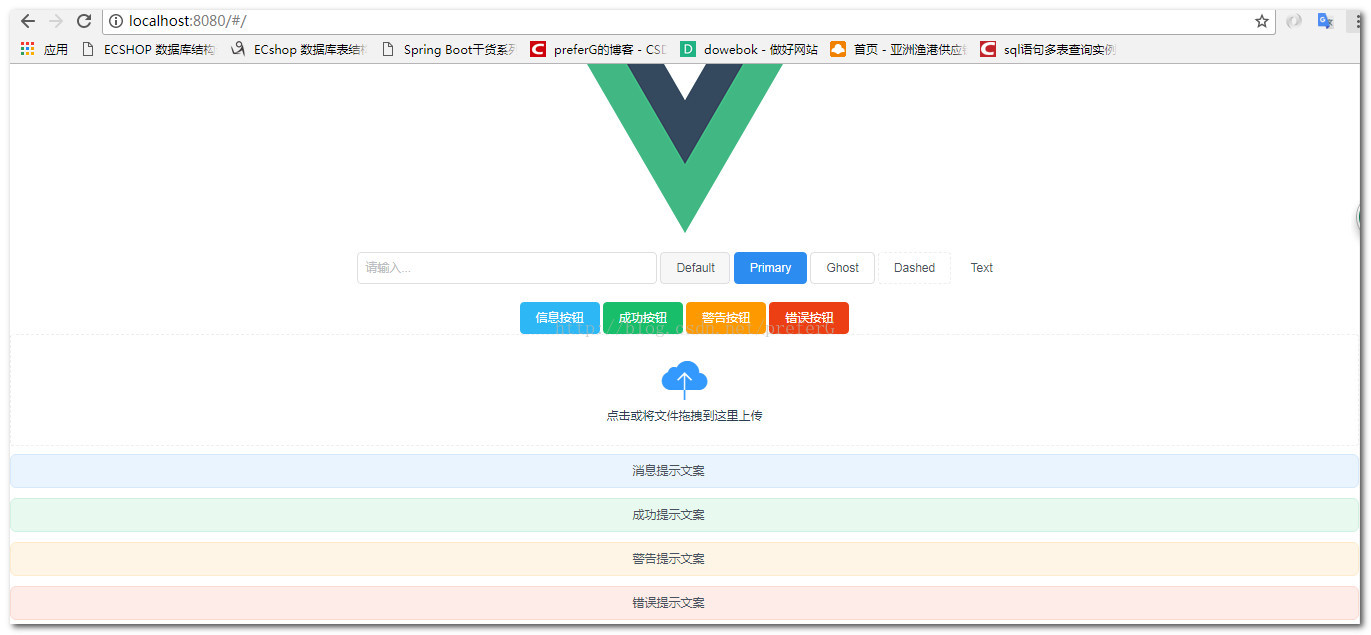Click the red 错误提示文案 alert
The height and width of the screenshot is (635, 1371).
click(x=685, y=603)
